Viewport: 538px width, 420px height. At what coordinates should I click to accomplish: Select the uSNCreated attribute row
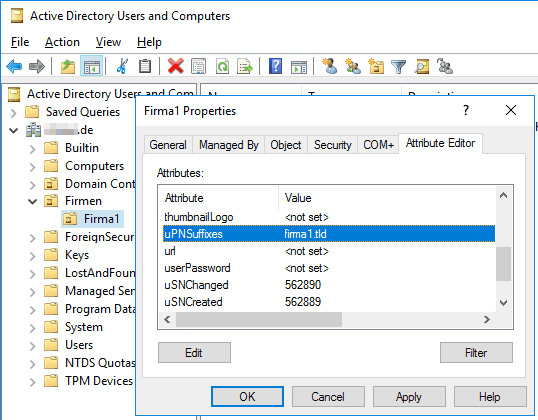[x=329, y=302]
